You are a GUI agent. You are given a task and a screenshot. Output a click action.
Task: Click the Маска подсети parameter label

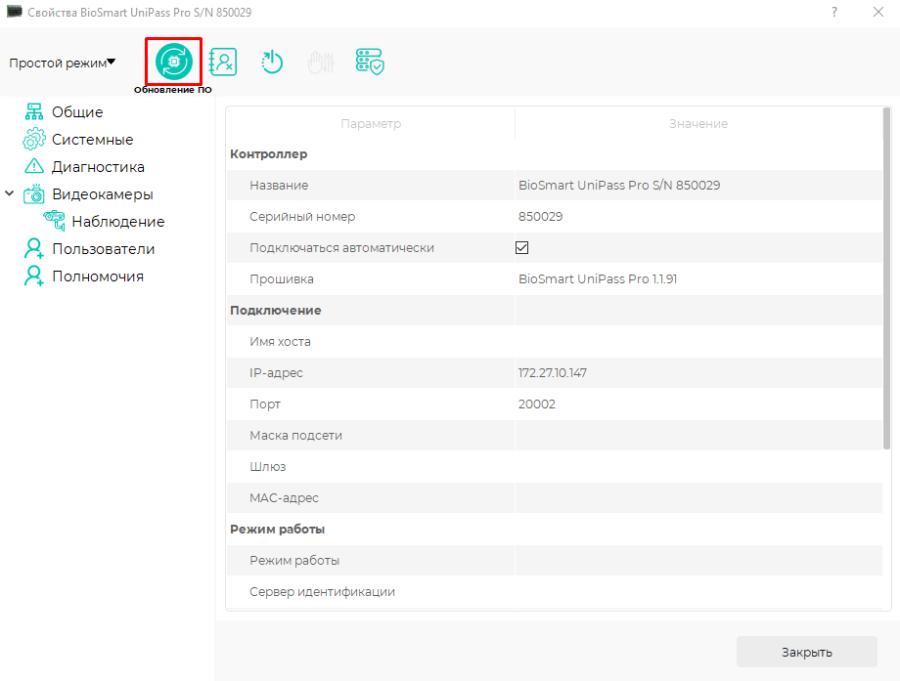[x=296, y=436]
